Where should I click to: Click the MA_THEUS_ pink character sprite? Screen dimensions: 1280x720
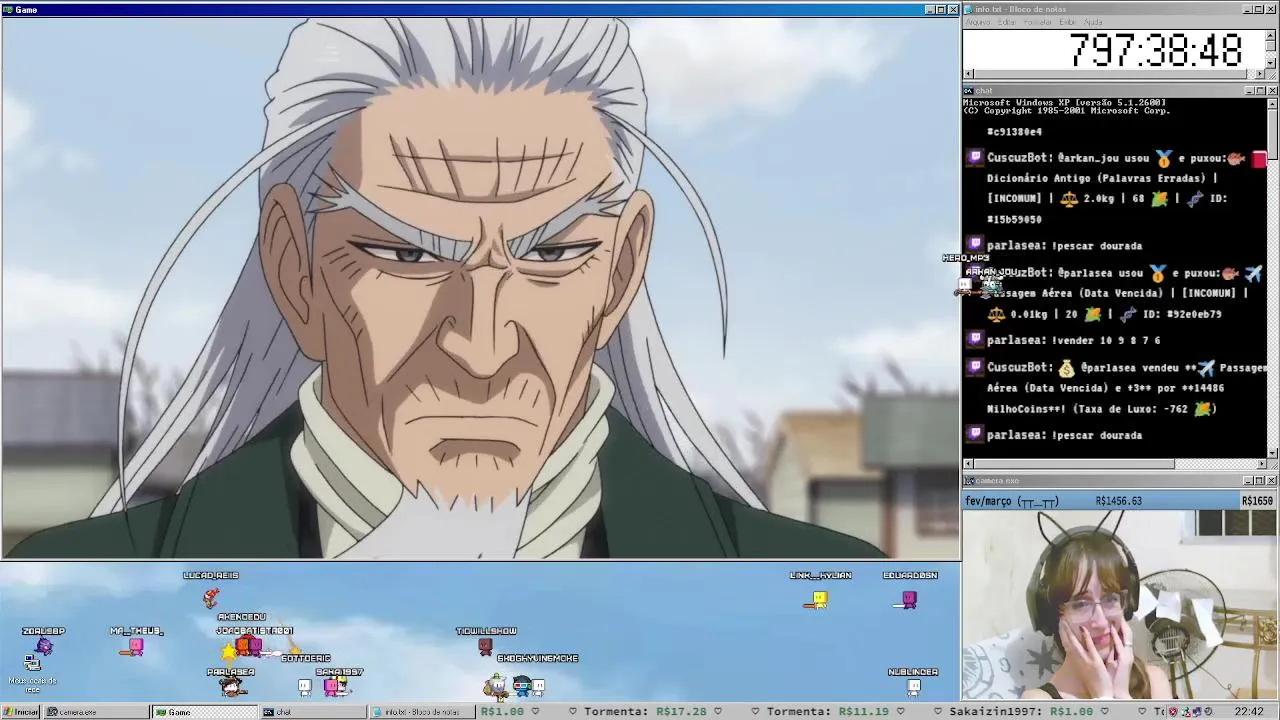coord(136,647)
